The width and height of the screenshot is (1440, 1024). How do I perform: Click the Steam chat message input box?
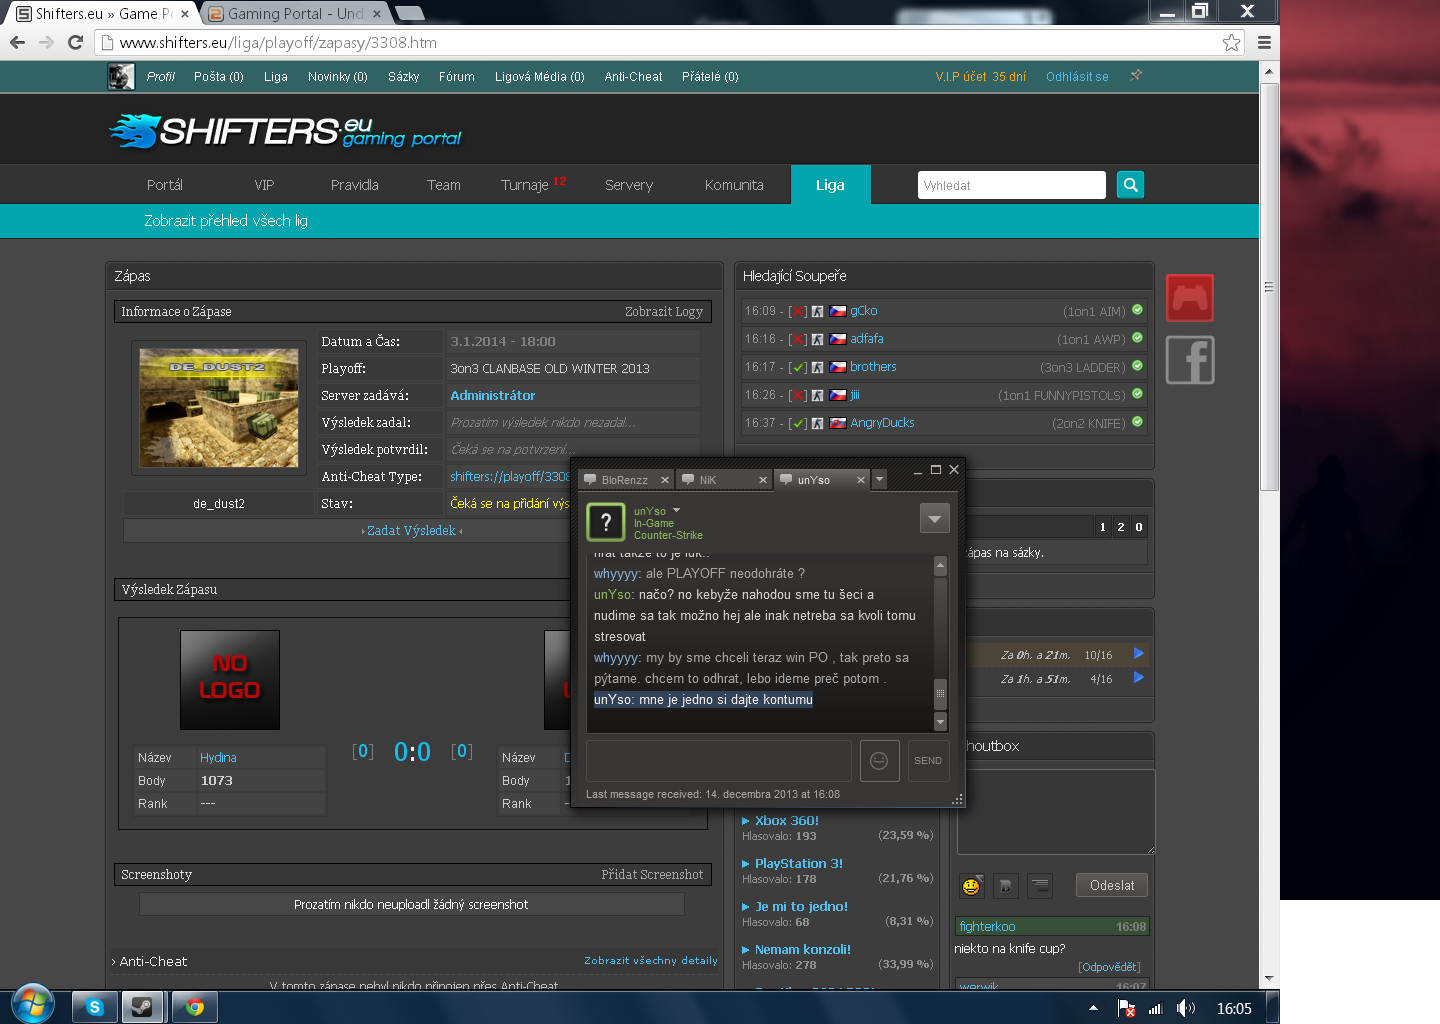[718, 761]
